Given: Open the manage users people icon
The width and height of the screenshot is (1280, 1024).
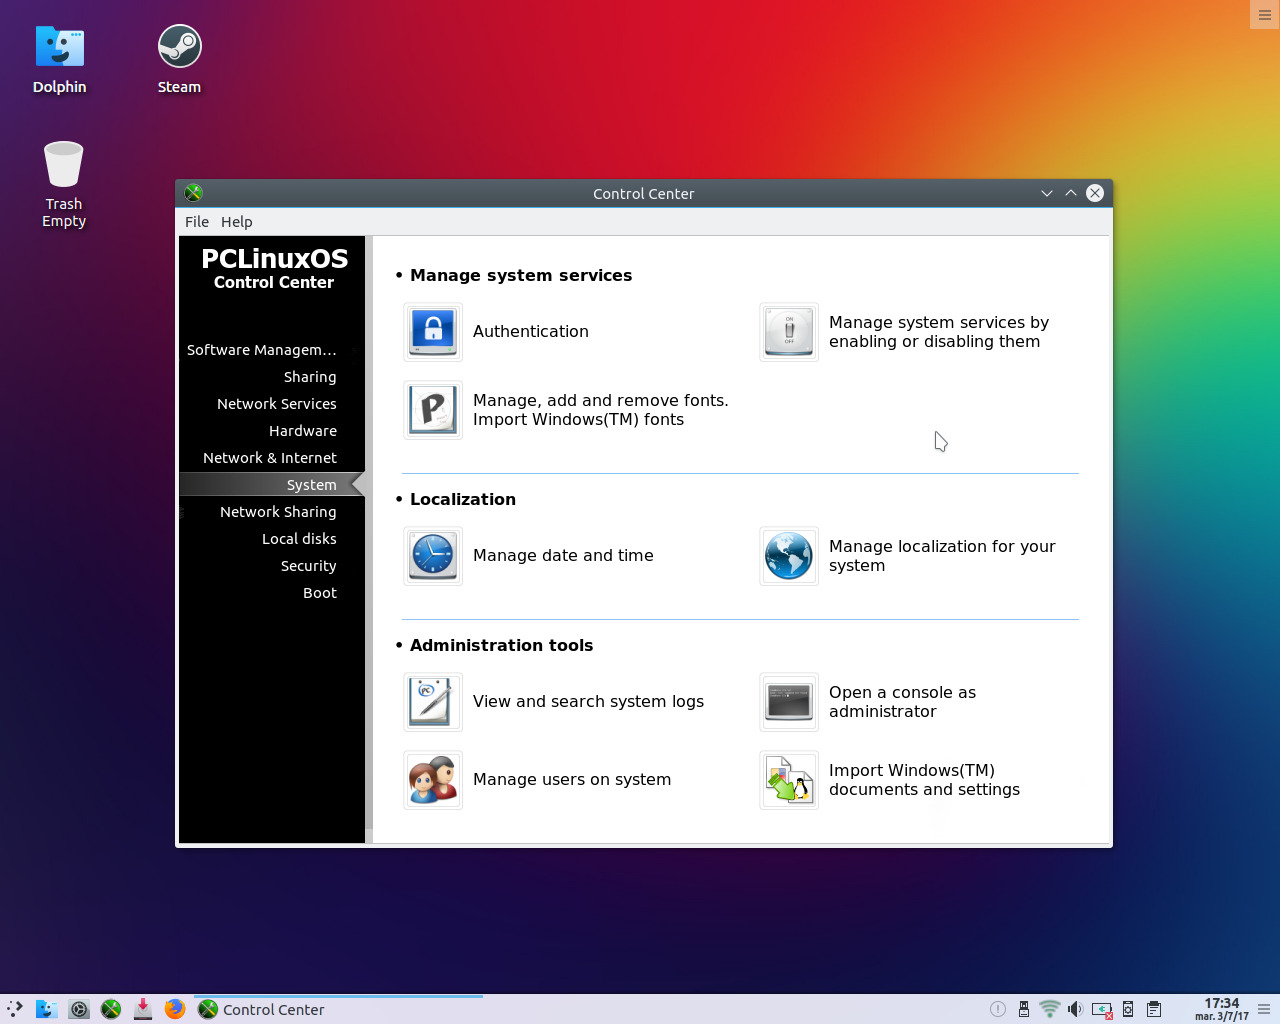Looking at the screenshot, I should (x=433, y=780).
